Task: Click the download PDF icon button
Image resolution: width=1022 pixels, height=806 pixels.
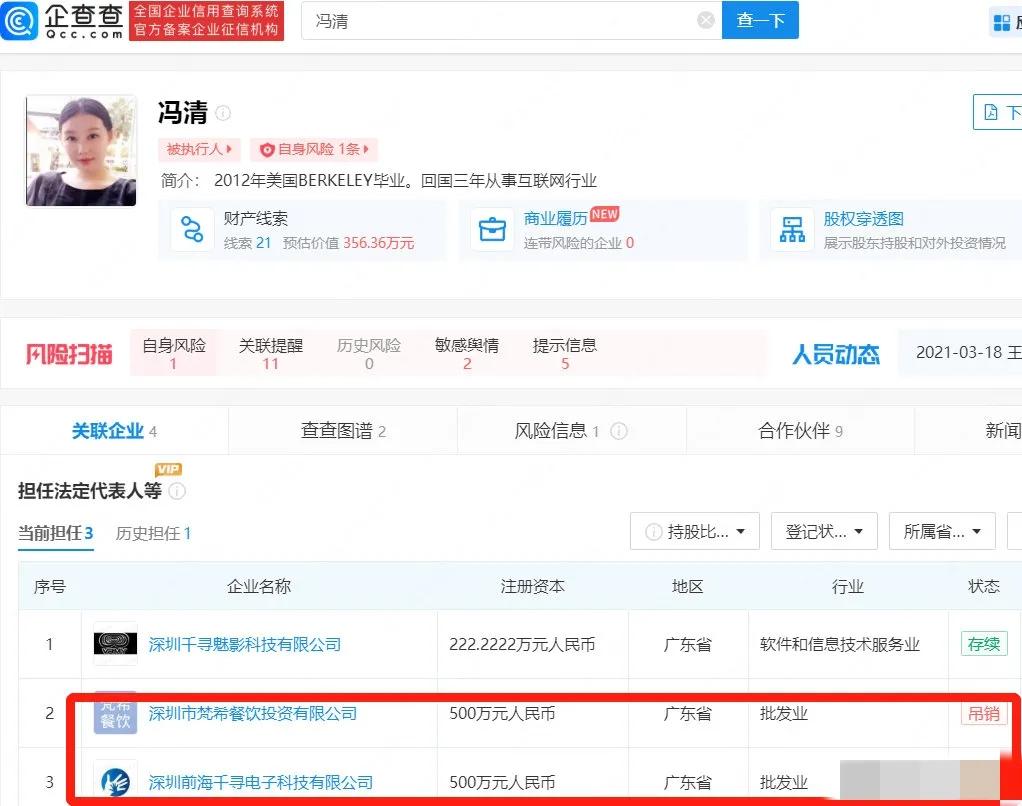Action: (997, 112)
